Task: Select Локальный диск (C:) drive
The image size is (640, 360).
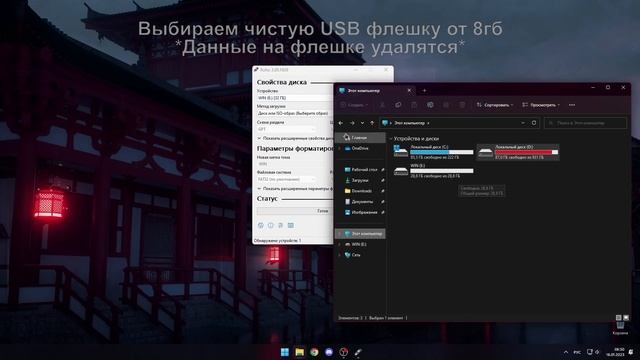Action: pos(433,152)
